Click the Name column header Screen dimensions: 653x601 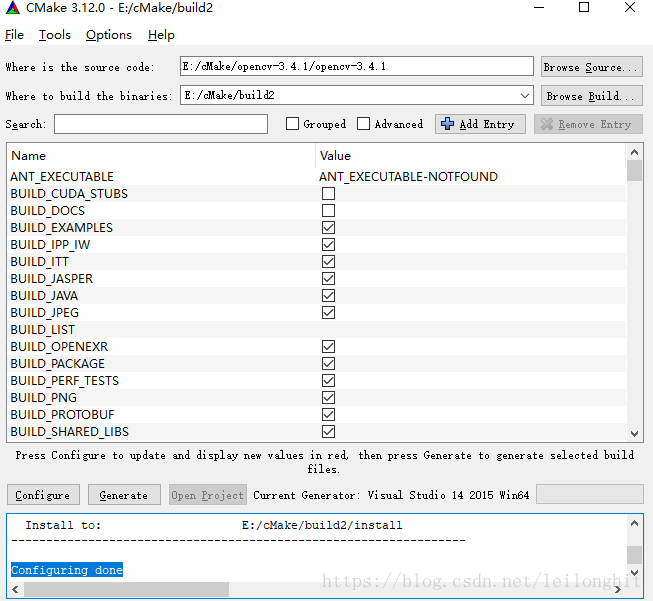[161, 156]
